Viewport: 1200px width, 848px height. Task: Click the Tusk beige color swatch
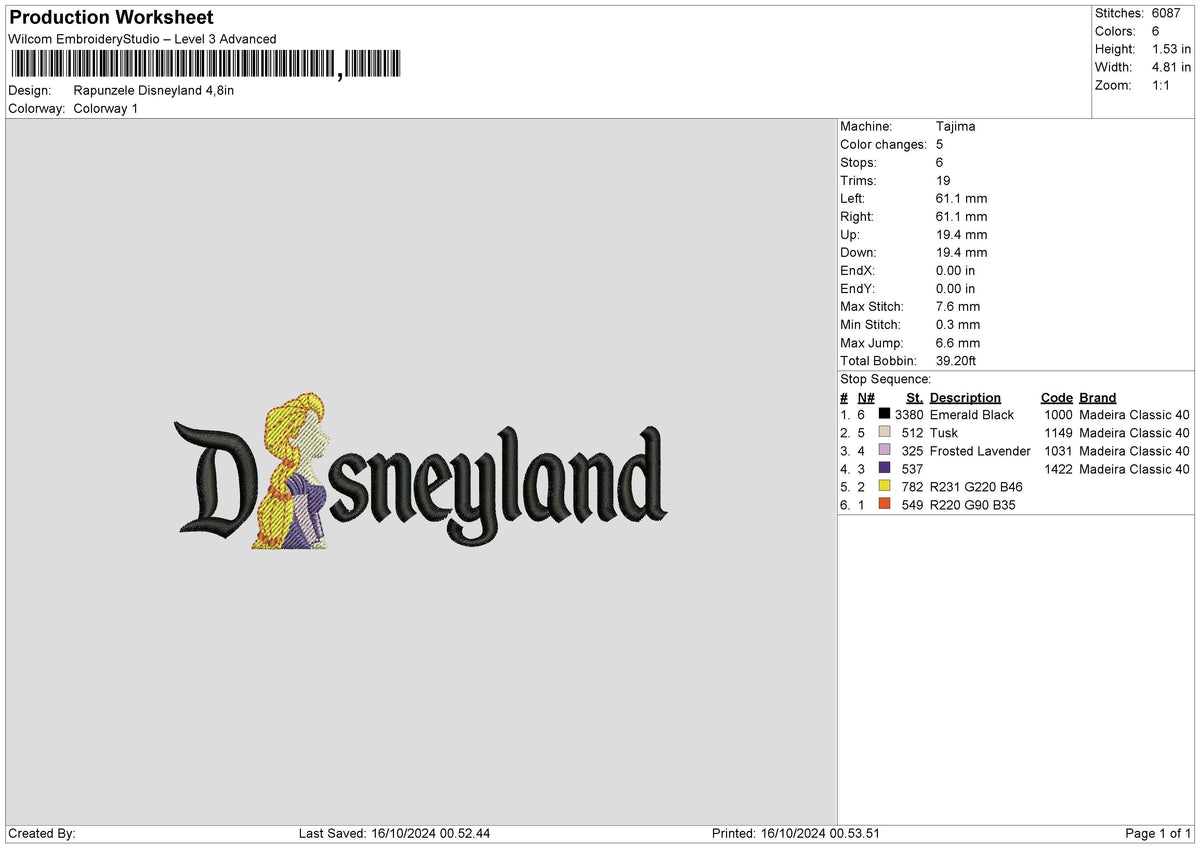[x=884, y=432]
